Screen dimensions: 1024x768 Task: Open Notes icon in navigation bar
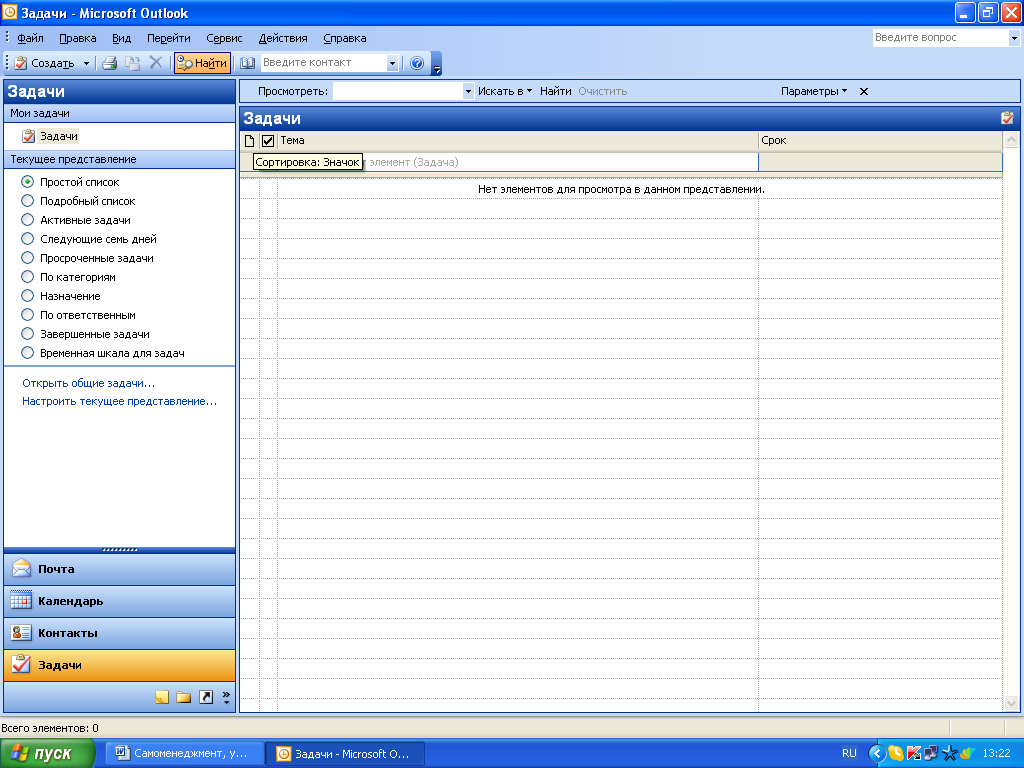click(162, 697)
